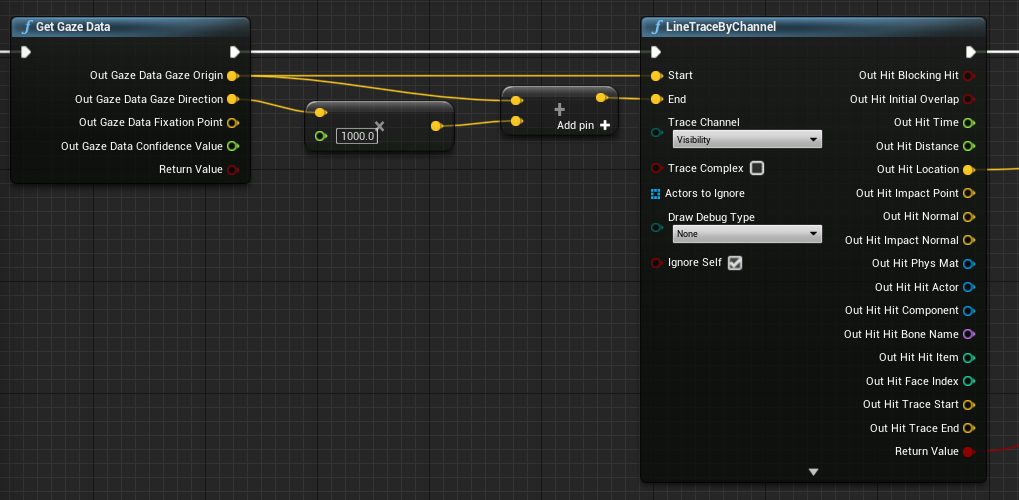
Task: Select the Out Hit Impact Point pin
Action: (968, 193)
